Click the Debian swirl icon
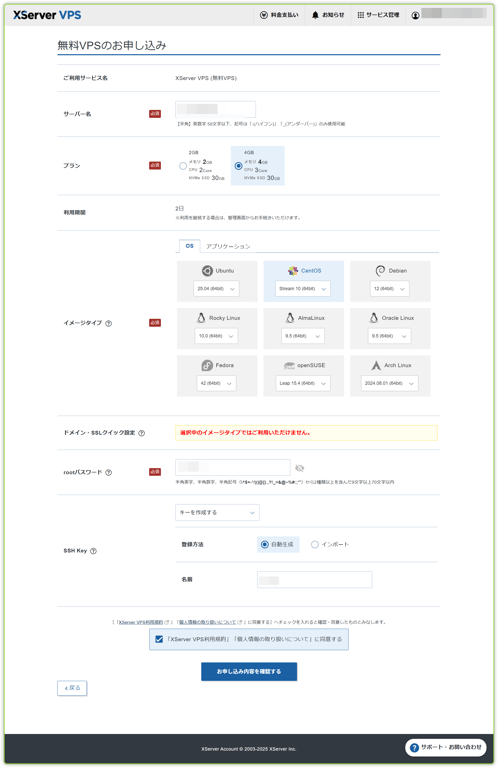The image size is (498, 768). pos(380,271)
